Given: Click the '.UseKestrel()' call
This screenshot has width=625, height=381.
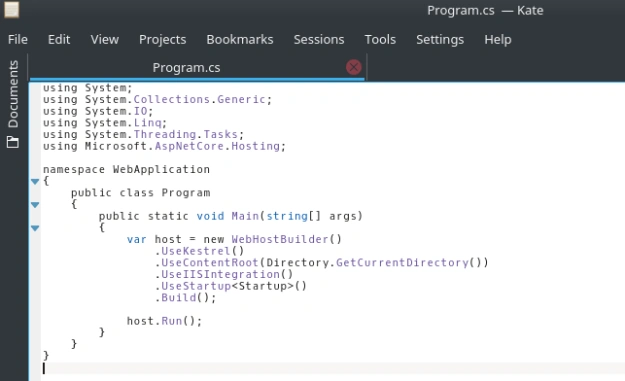Looking at the screenshot, I should click(199, 251).
